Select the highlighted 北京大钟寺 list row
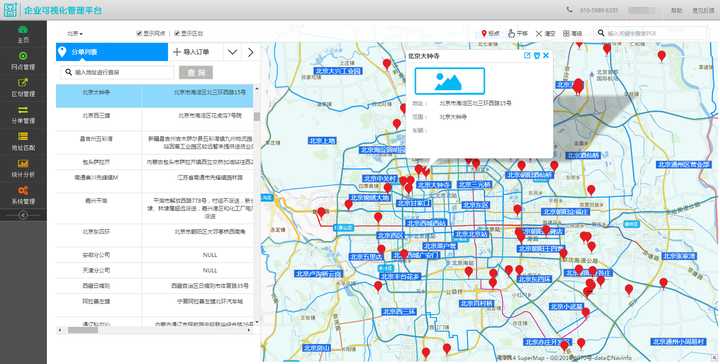 pos(154,95)
